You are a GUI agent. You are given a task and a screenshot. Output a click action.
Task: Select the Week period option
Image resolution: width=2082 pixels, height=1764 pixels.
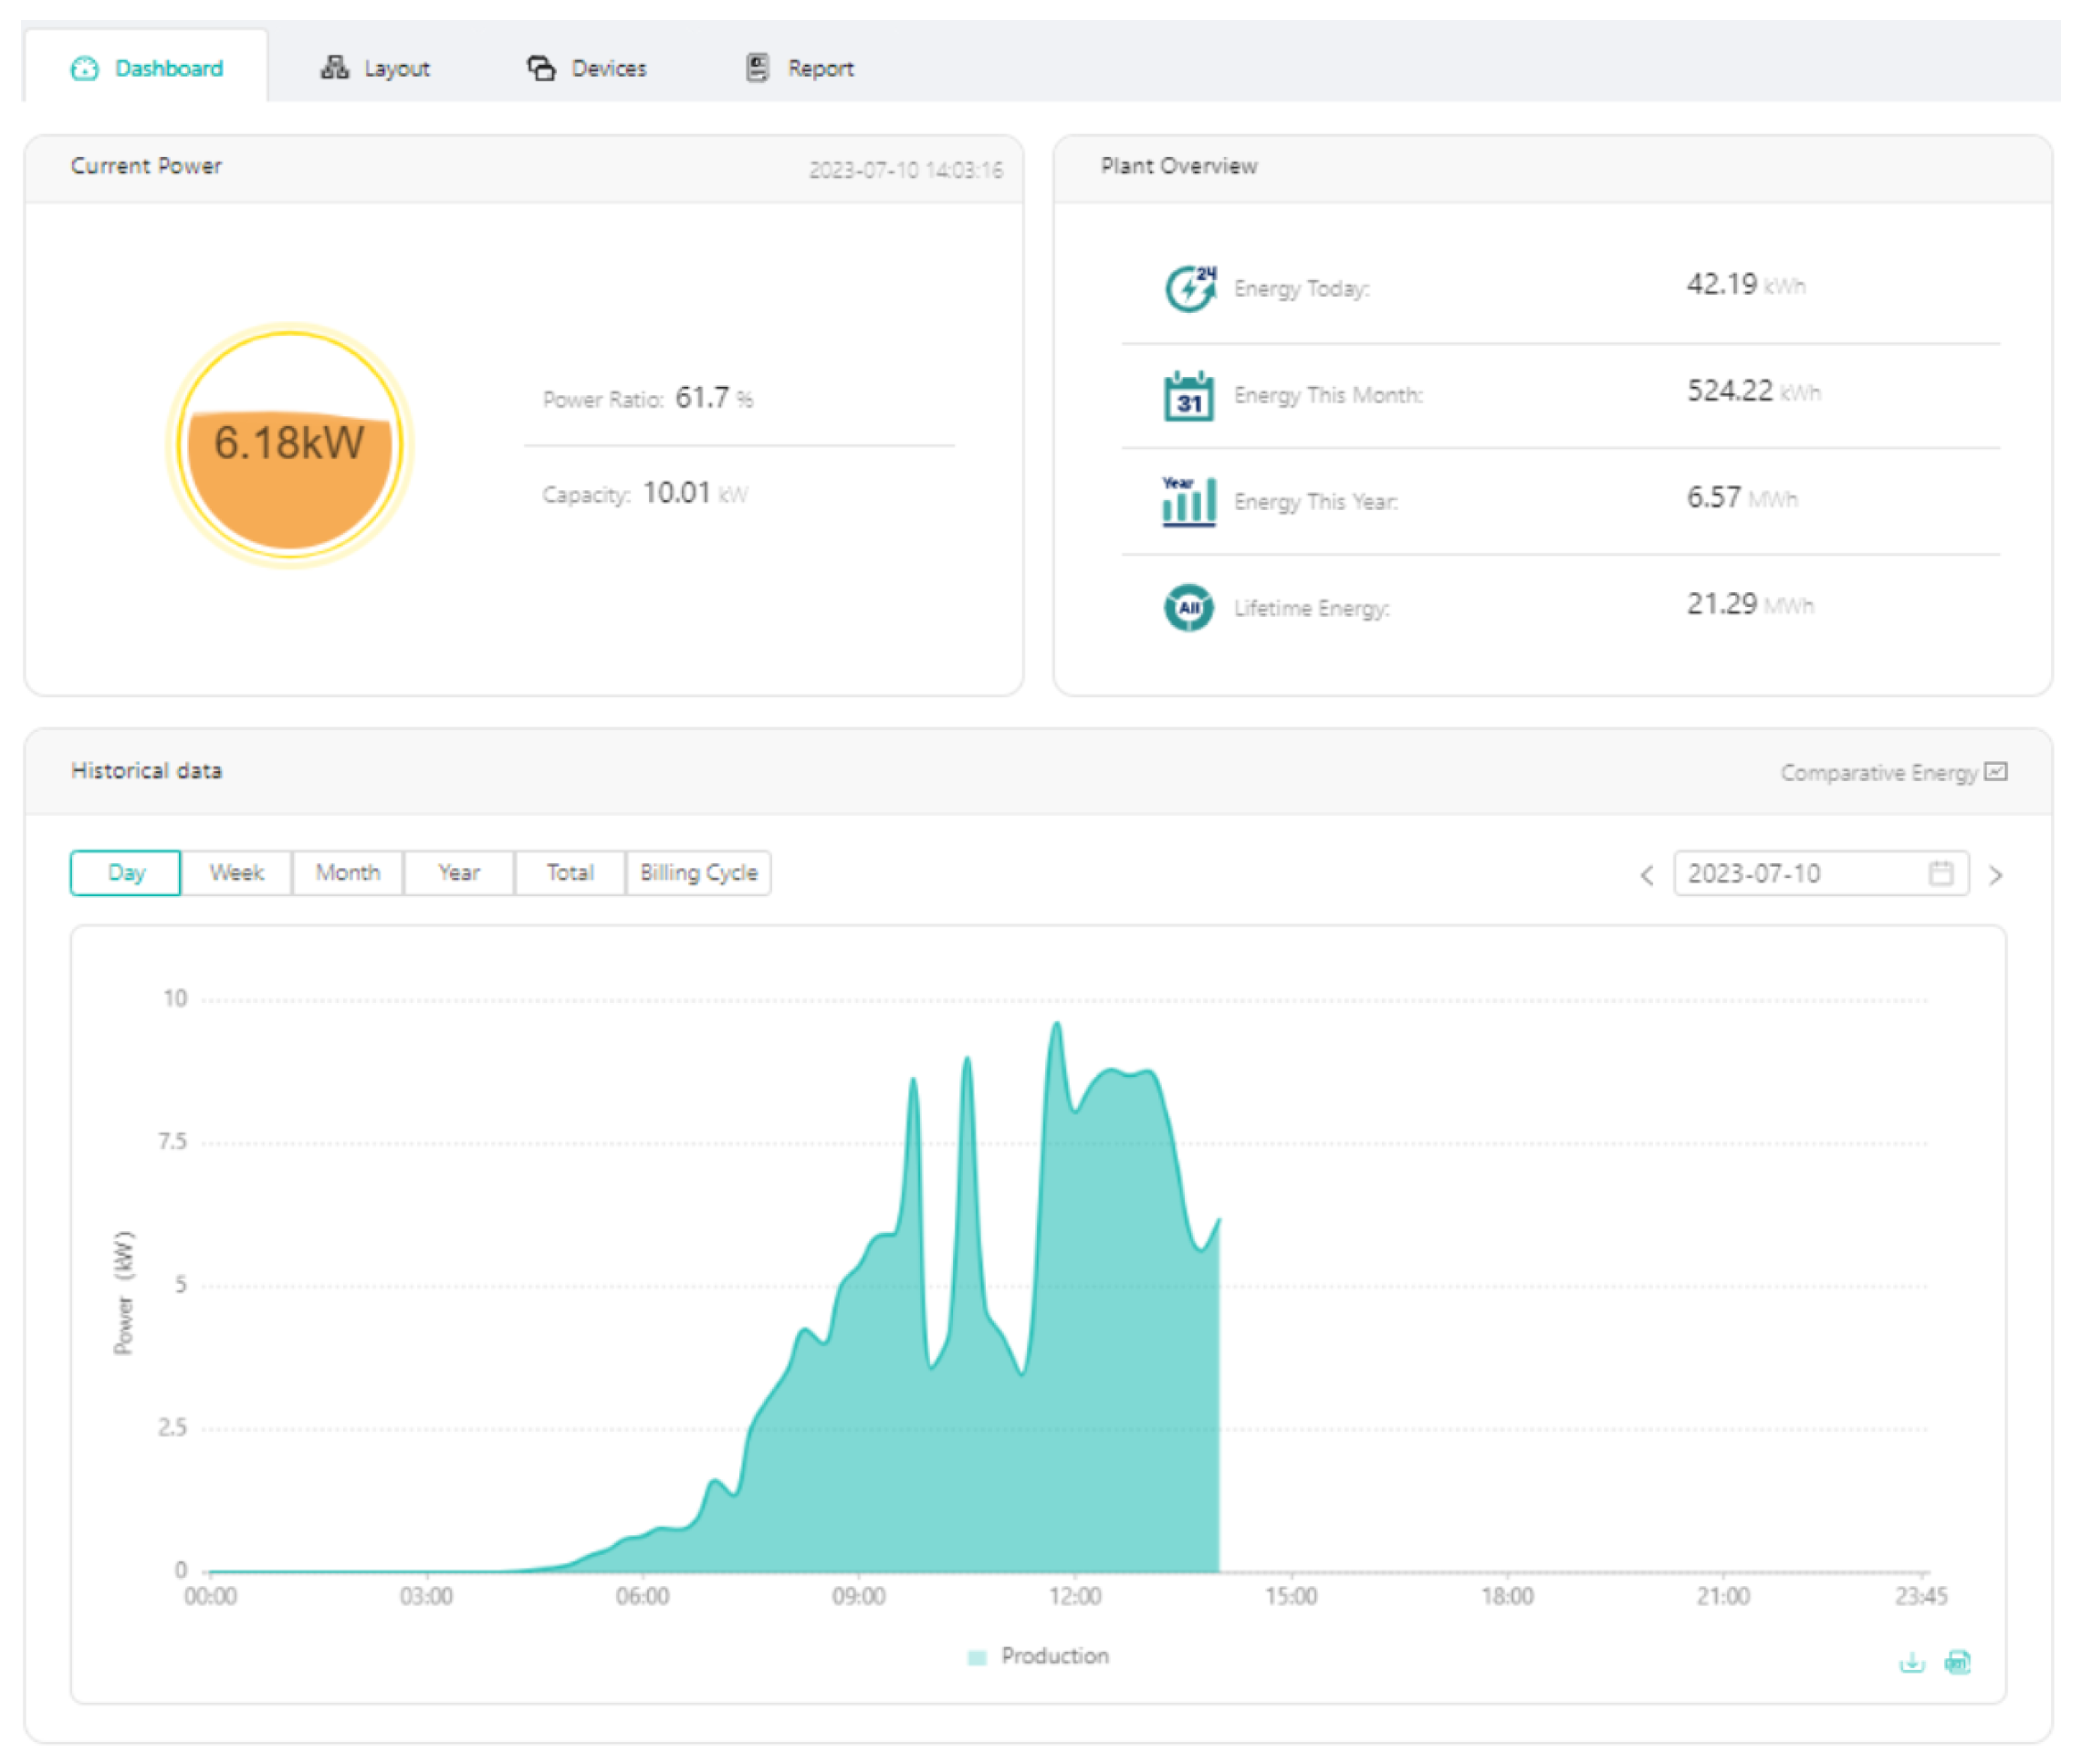coord(236,873)
